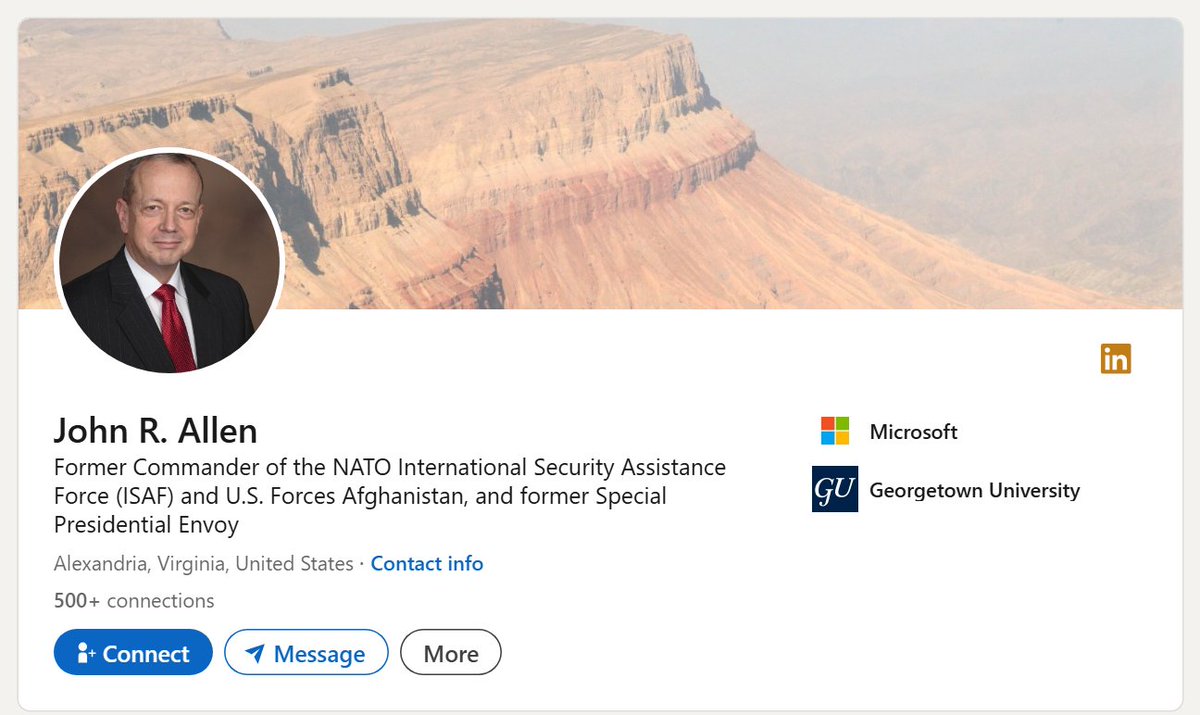Open the circular profile photo

pyautogui.click(x=169, y=263)
